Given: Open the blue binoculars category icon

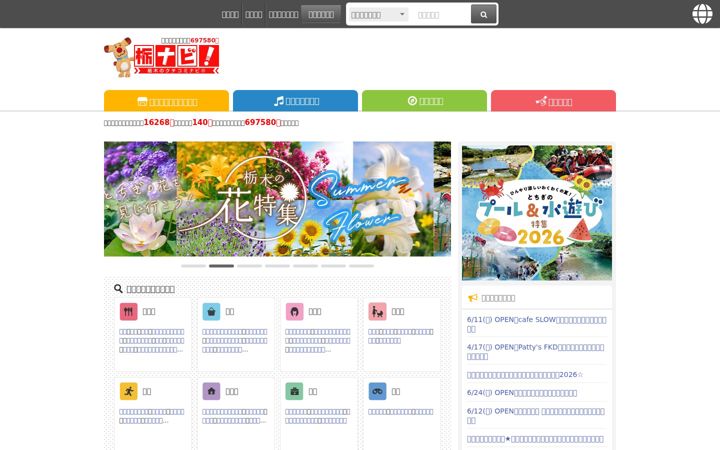Looking at the screenshot, I should tap(377, 392).
